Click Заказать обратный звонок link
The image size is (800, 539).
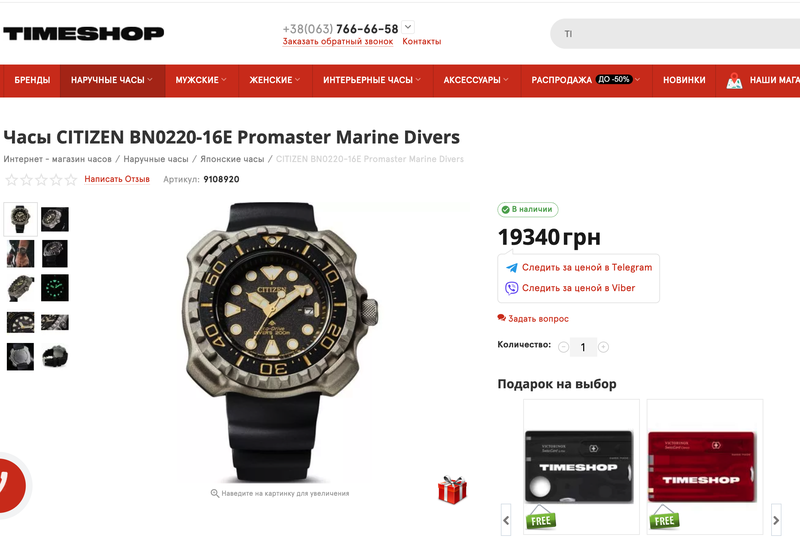(338, 41)
